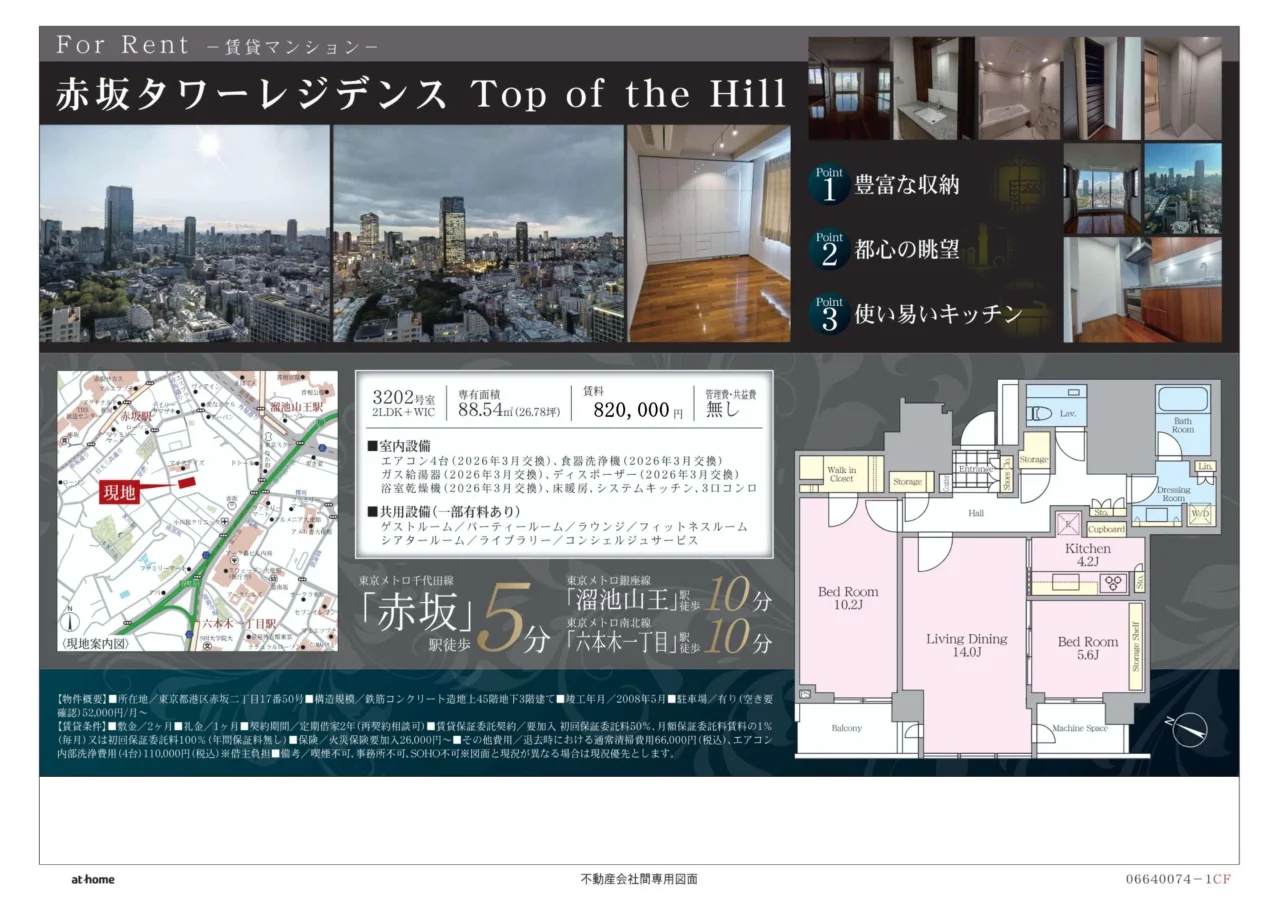Click the Bath Room in floor plan
1280x906 pixels.
pos(1183,423)
